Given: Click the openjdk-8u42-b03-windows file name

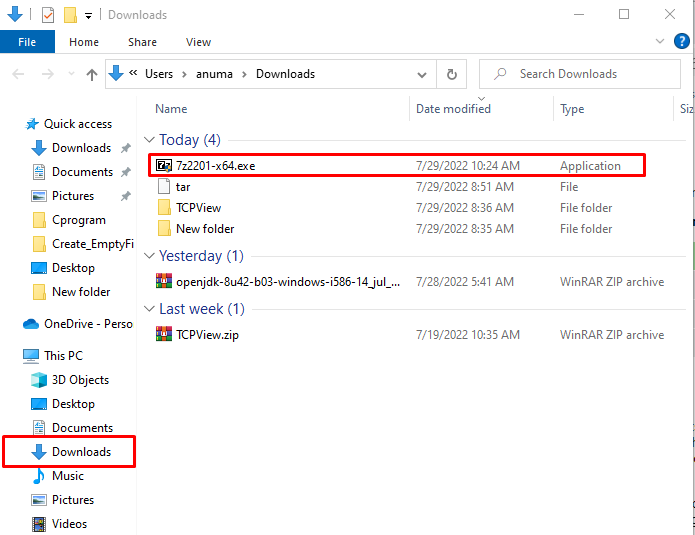Looking at the screenshot, I should [x=288, y=282].
